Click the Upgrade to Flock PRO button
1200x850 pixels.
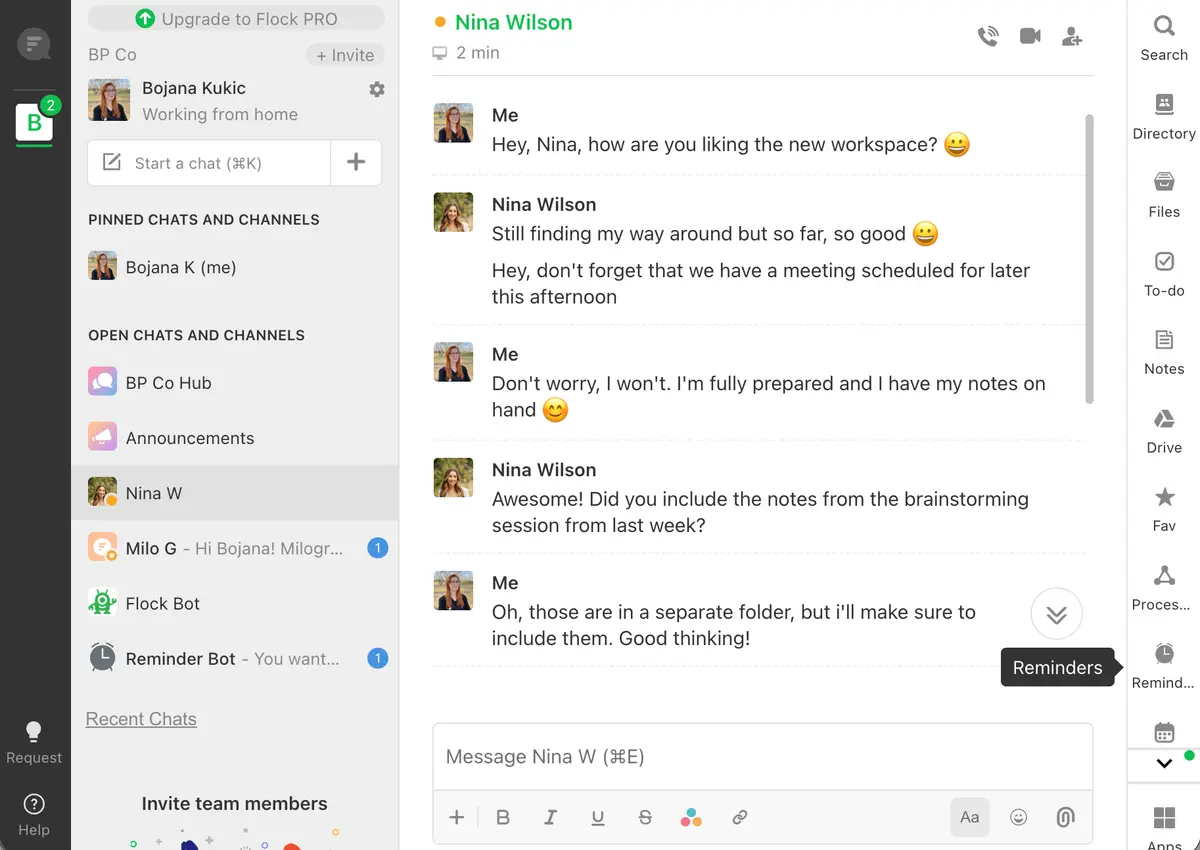(x=236, y=19)
